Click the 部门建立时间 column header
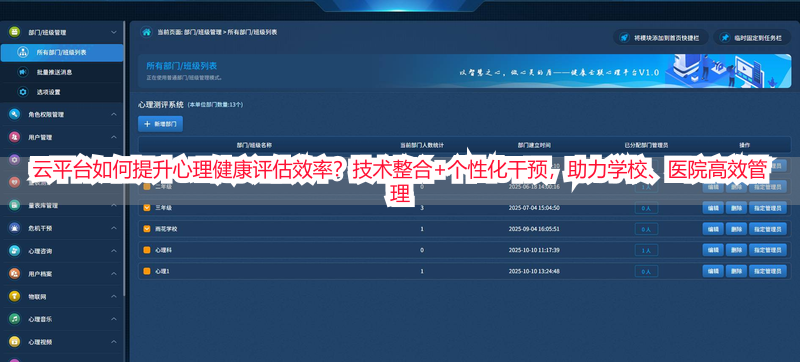 534,145
